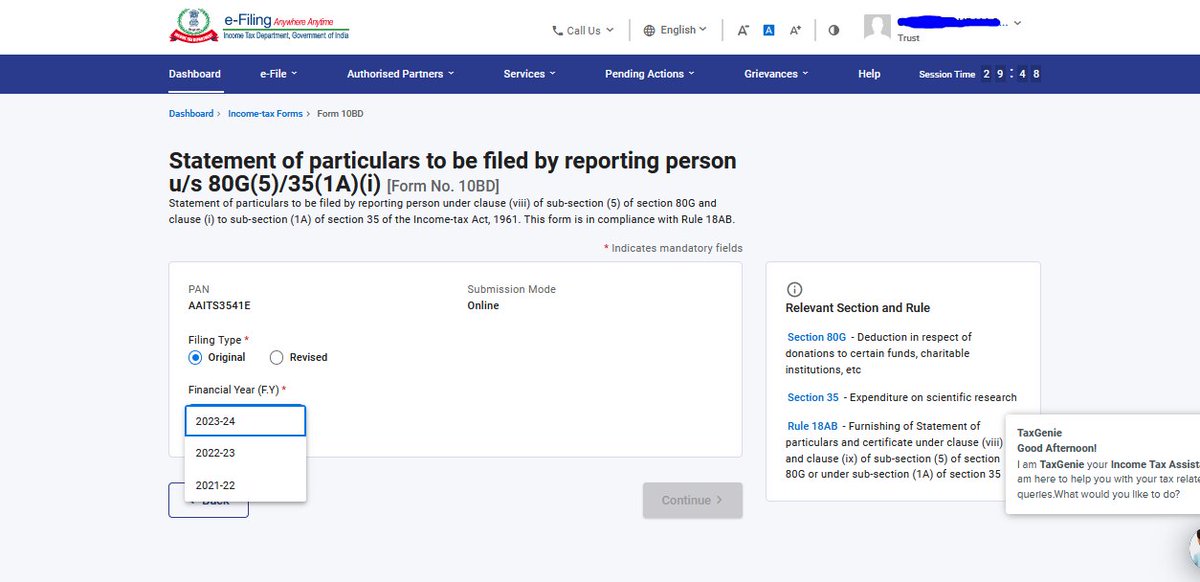Expand the user account menu chevron
1200x582 pixels.
point(1018,23)
